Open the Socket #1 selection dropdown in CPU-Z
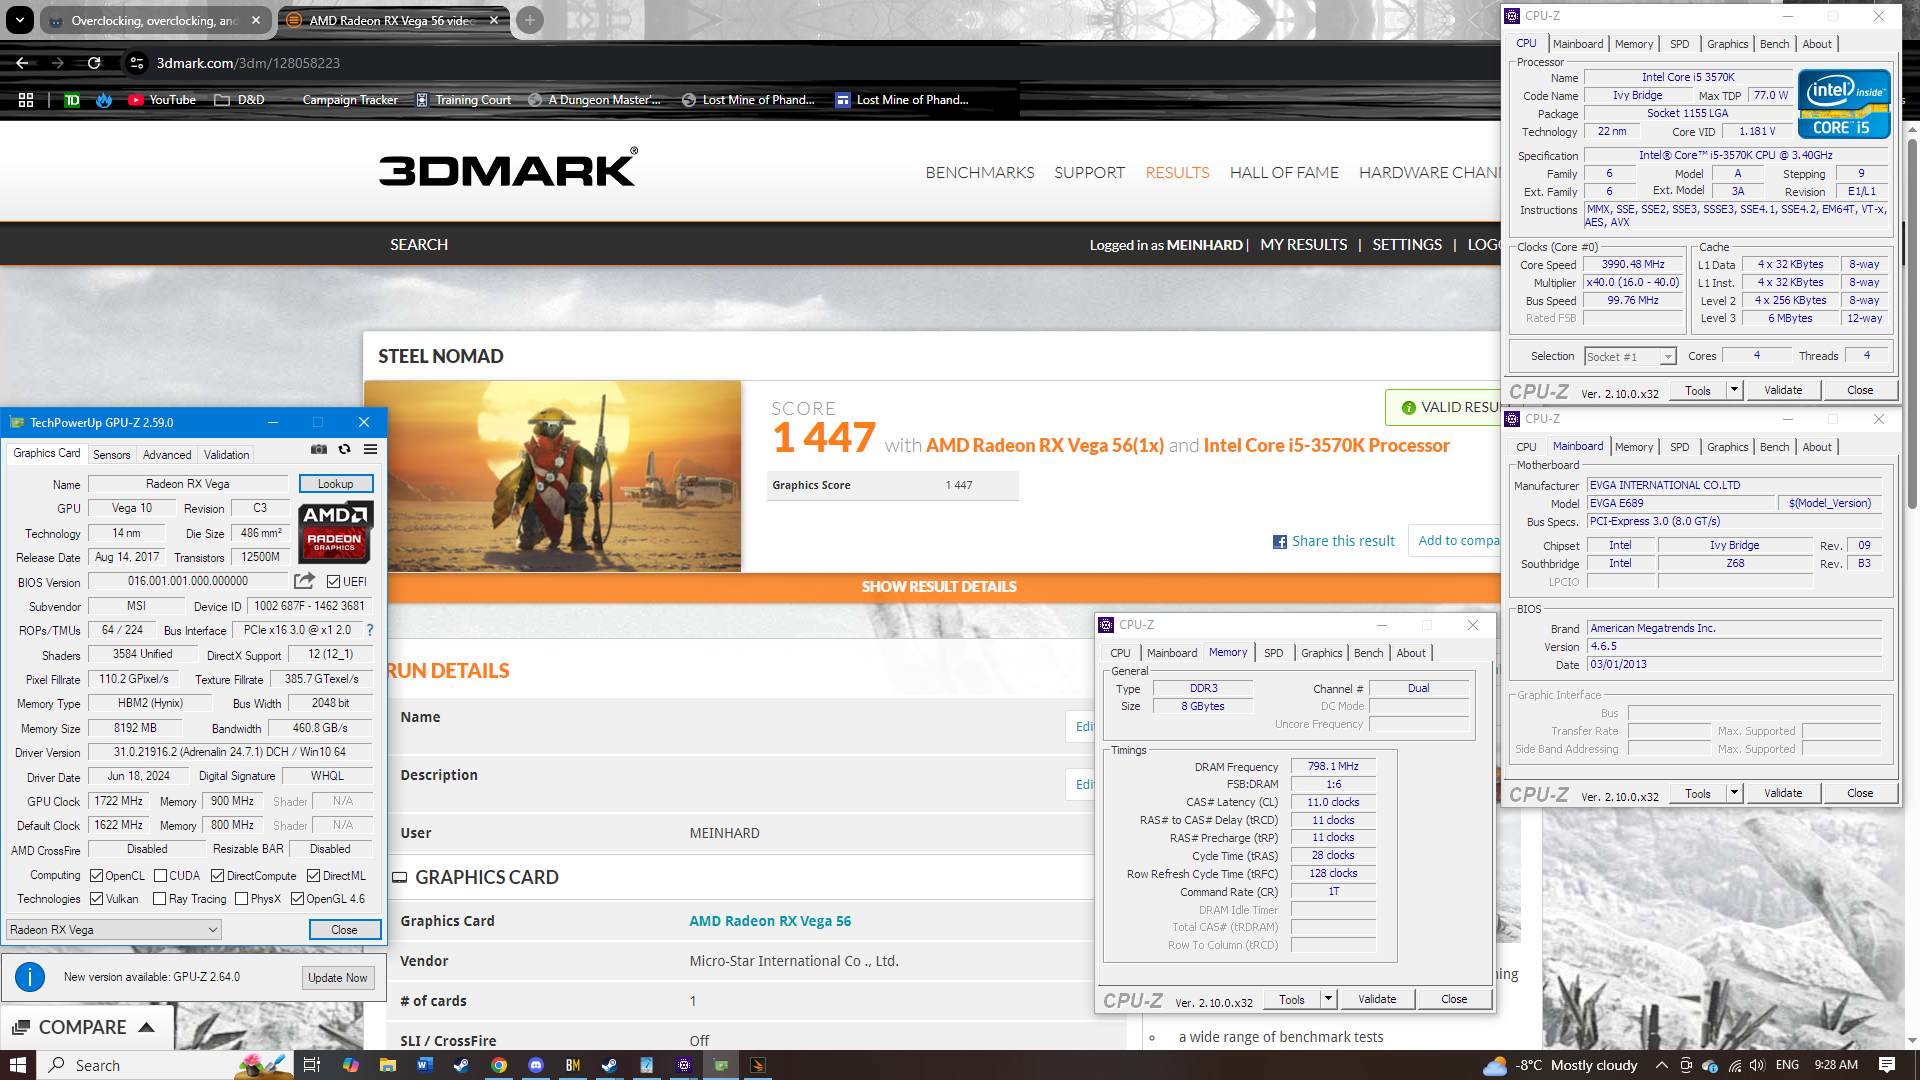The height and width of the screenshot is (1080, 1920). coord(1630,357)
